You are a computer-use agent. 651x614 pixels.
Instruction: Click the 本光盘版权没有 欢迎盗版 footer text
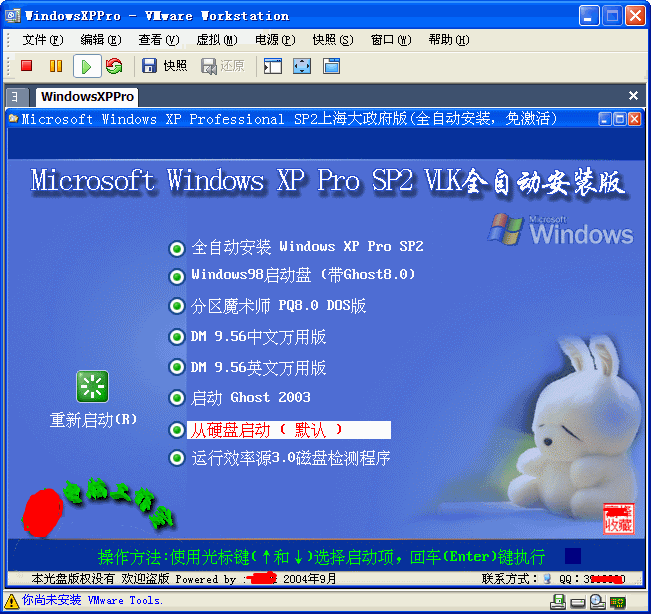point(100,579)
